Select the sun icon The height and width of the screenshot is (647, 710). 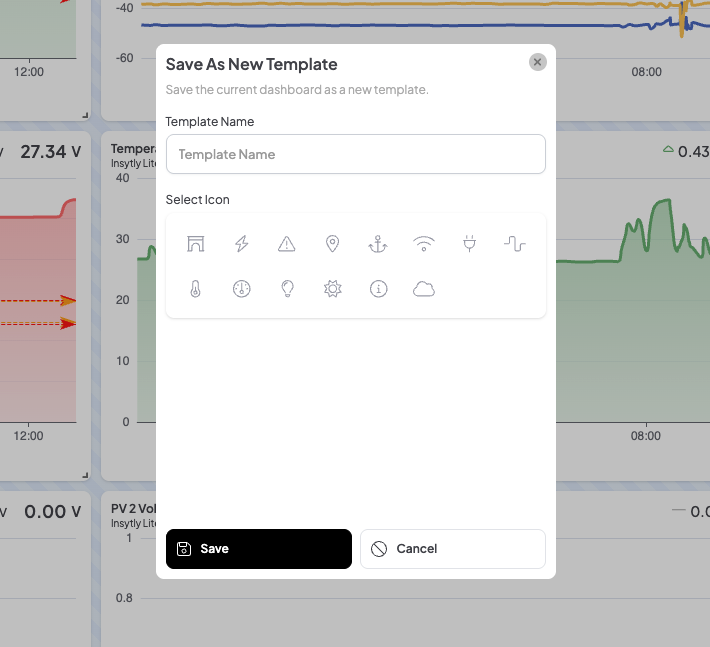click(x=332, y=289)
